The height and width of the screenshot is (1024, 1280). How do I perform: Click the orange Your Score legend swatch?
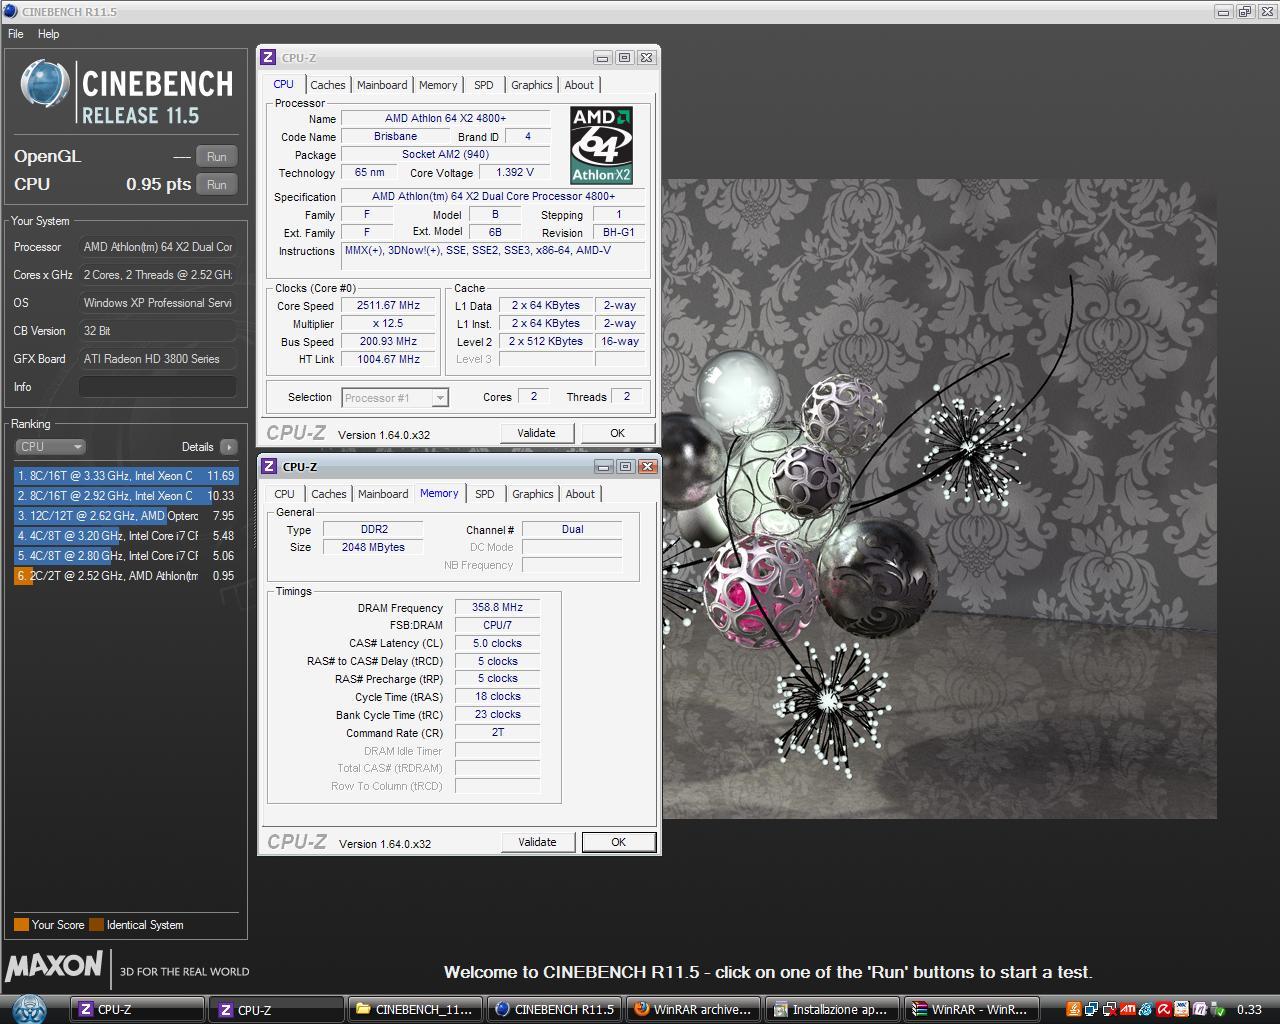(x=21, y=925)
